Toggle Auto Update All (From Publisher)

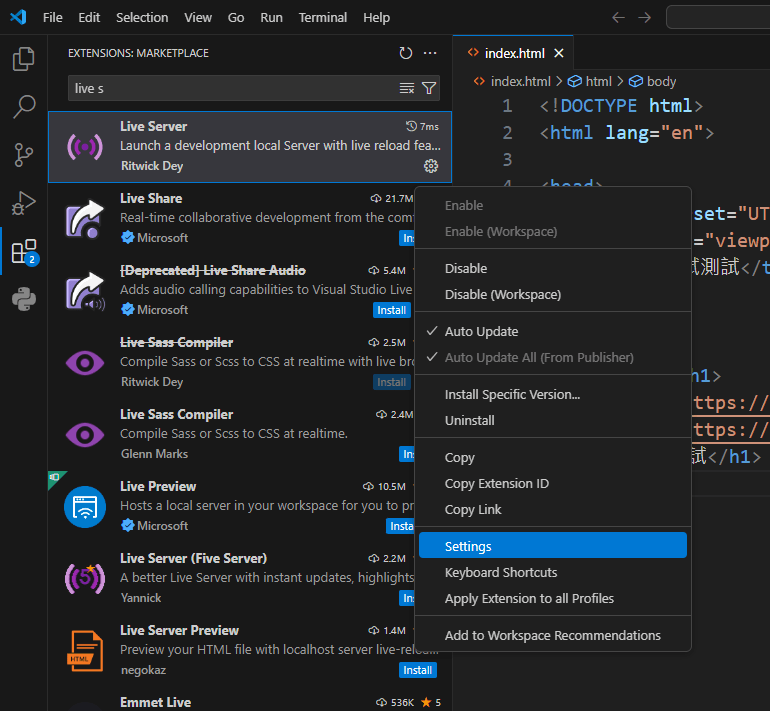click(x=552, y=357)
